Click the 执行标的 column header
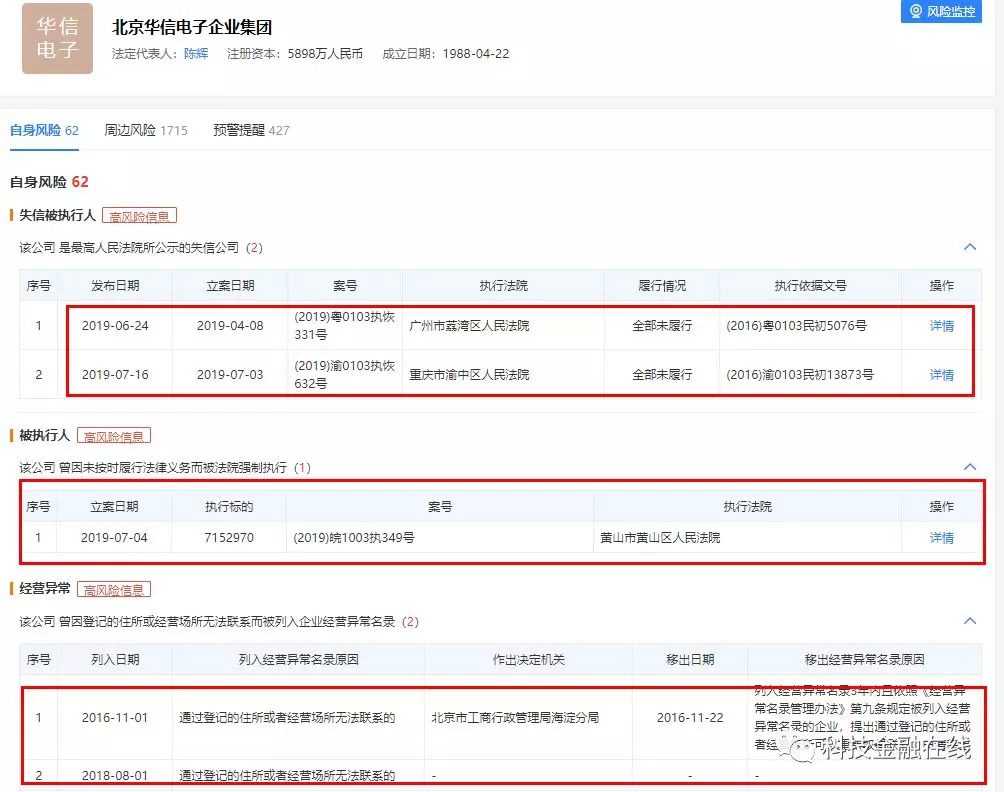Image resolution: width=1004 pixels, height=792 pixels. tap(229, 506)
